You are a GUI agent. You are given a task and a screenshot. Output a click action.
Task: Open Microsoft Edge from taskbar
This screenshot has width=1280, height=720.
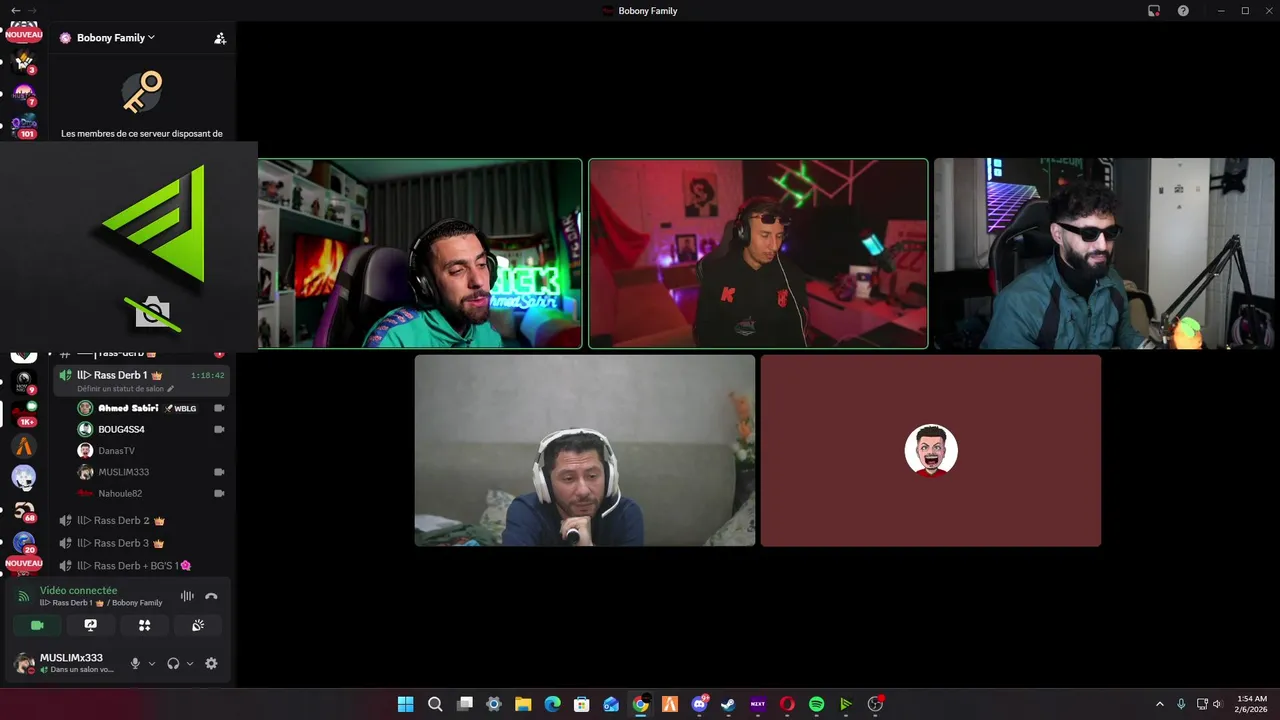point(552,704)
